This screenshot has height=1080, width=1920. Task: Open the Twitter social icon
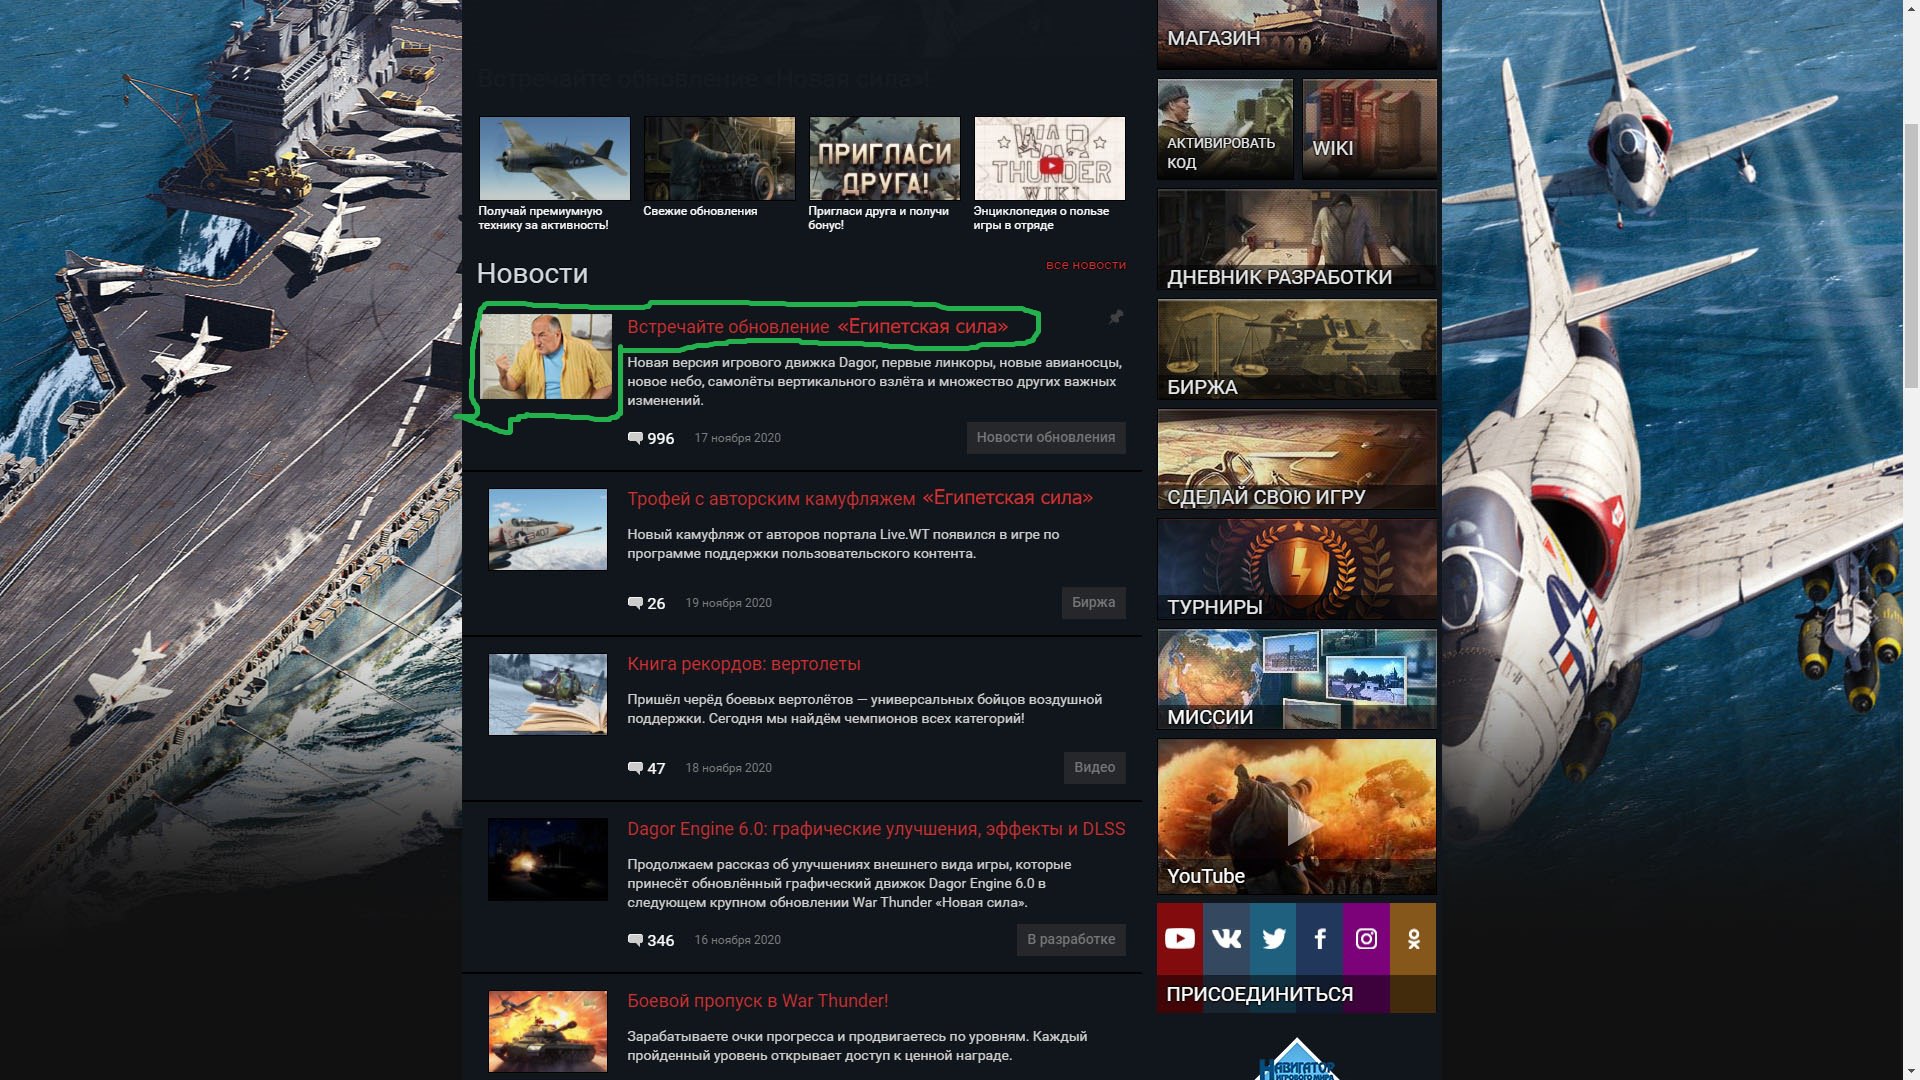click(1273, 938)
